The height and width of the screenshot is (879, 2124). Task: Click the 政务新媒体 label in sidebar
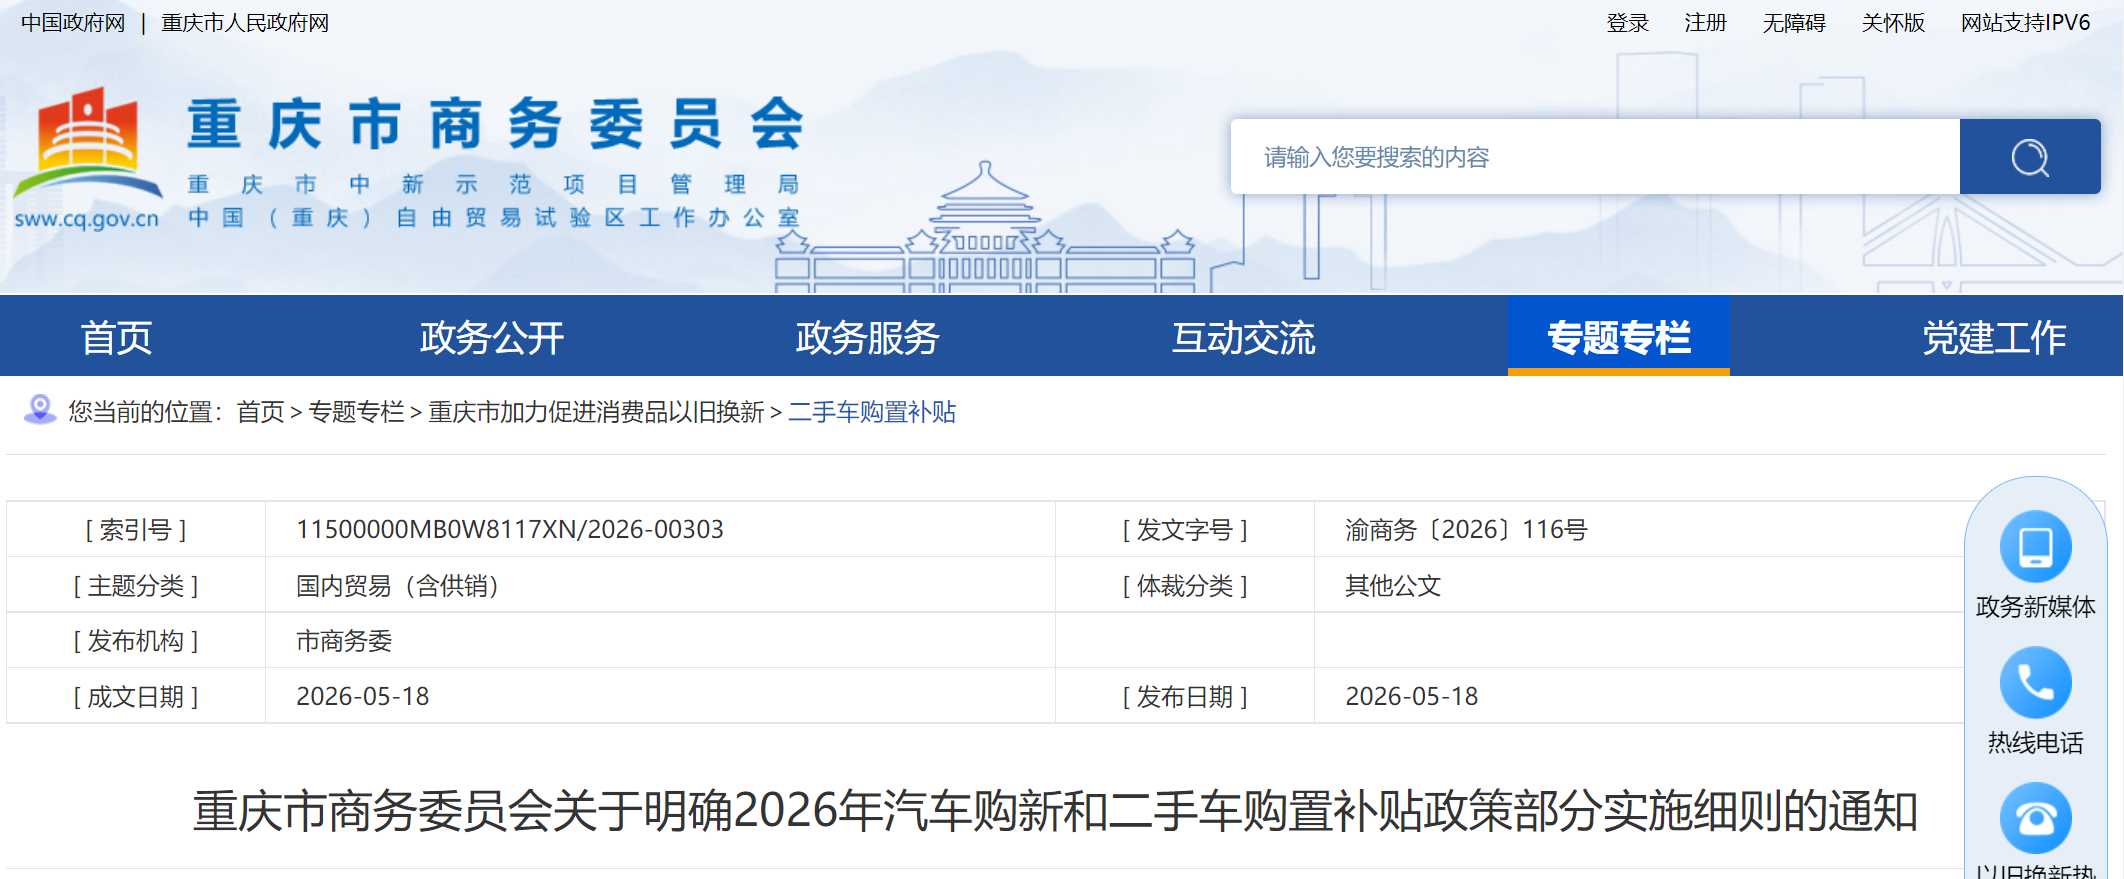(x=2035, y=606)
